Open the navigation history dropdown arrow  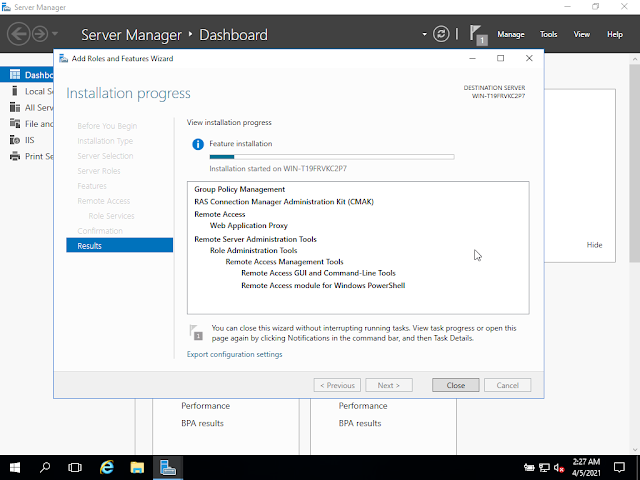pyautogui.click(x=55, y=34)
